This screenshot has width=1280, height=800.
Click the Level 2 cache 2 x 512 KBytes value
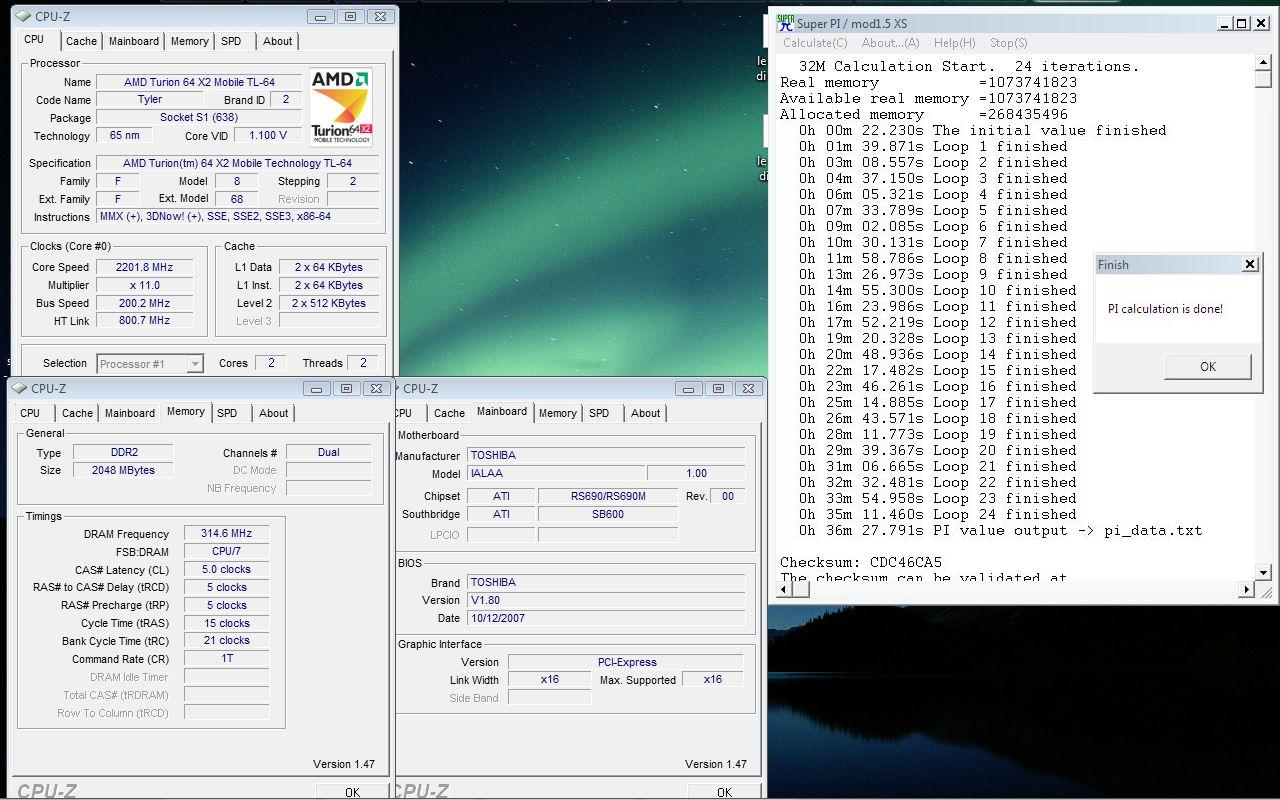click(x=329, y=303)
